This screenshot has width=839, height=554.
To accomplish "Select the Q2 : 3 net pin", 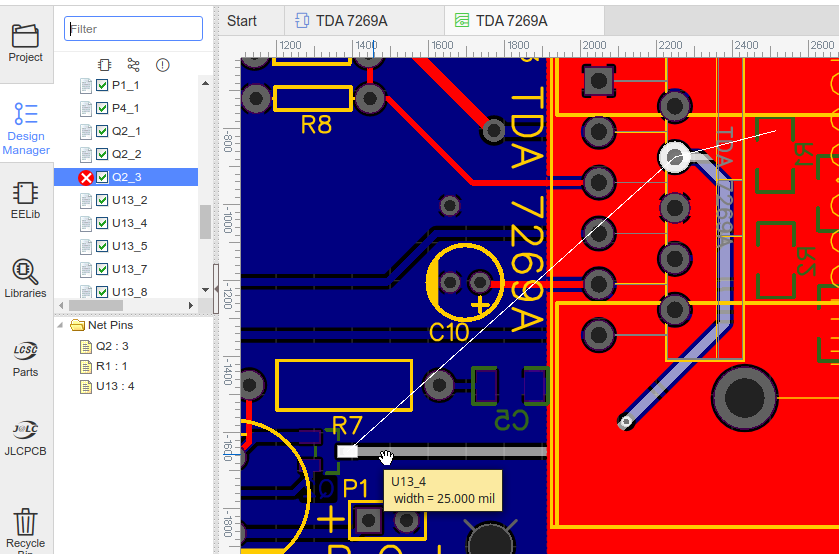I will 111,346.
